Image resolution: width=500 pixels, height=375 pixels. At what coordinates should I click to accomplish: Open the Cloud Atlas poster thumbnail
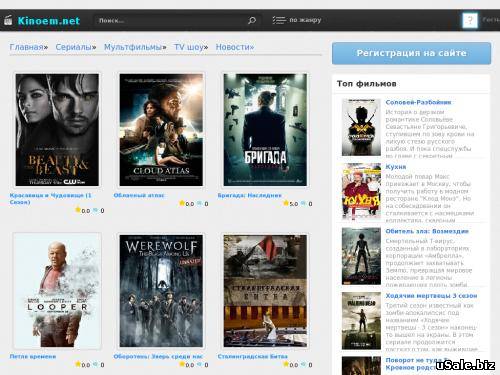(x=161, y=130)
